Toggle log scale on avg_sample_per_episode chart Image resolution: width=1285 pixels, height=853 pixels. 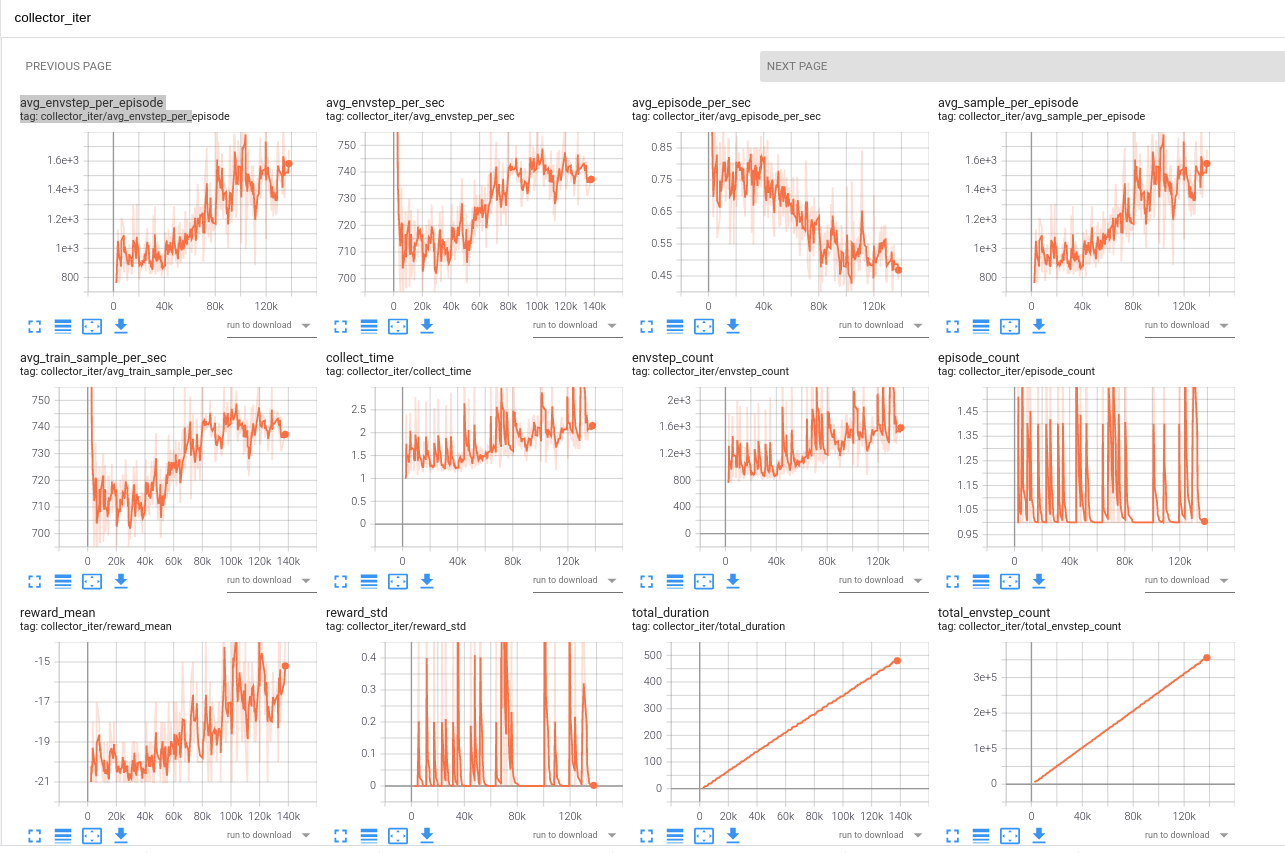point(981,326)
